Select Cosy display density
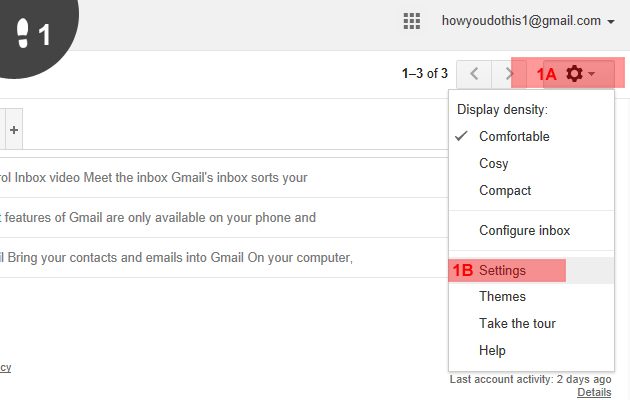Viewport: 630px width, 400px height. [x=531, y=163]
